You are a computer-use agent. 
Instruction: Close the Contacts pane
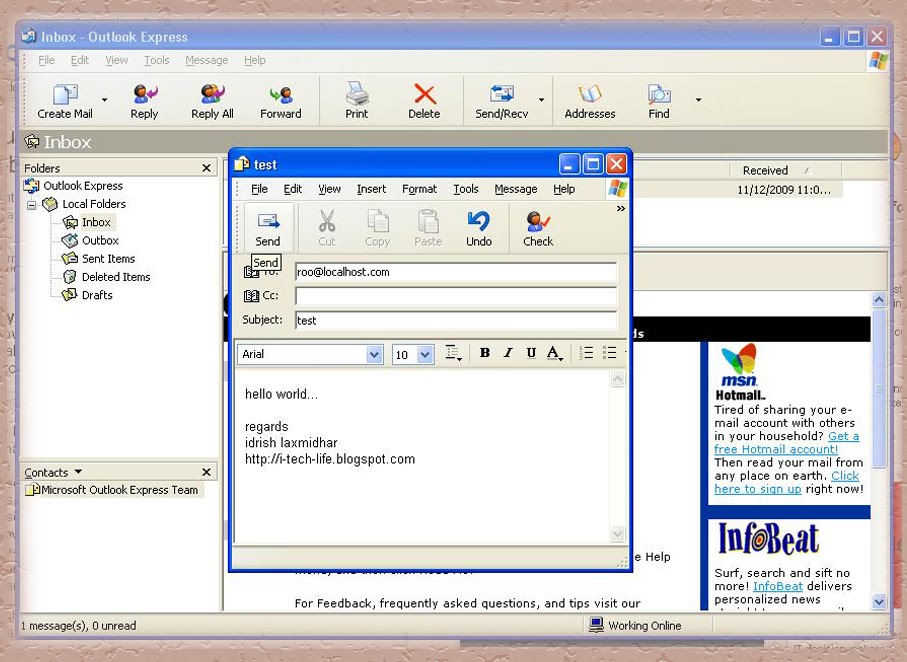tap(207, 472)
